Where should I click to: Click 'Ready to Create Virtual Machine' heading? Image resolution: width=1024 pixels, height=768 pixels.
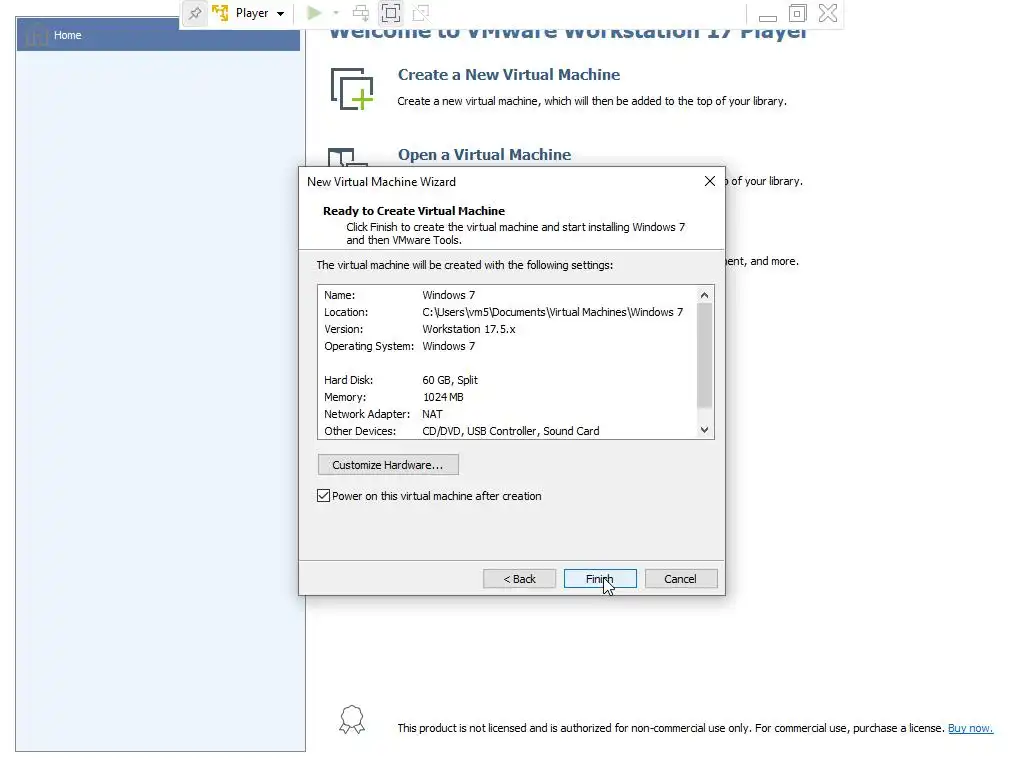point(414,211)
